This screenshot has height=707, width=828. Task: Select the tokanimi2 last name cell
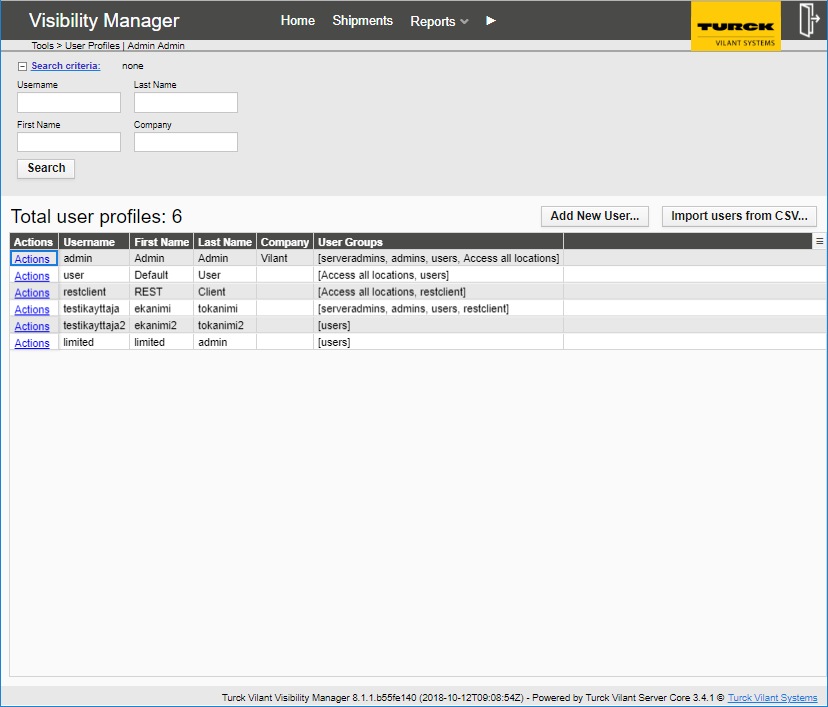[x=225, y=325]
